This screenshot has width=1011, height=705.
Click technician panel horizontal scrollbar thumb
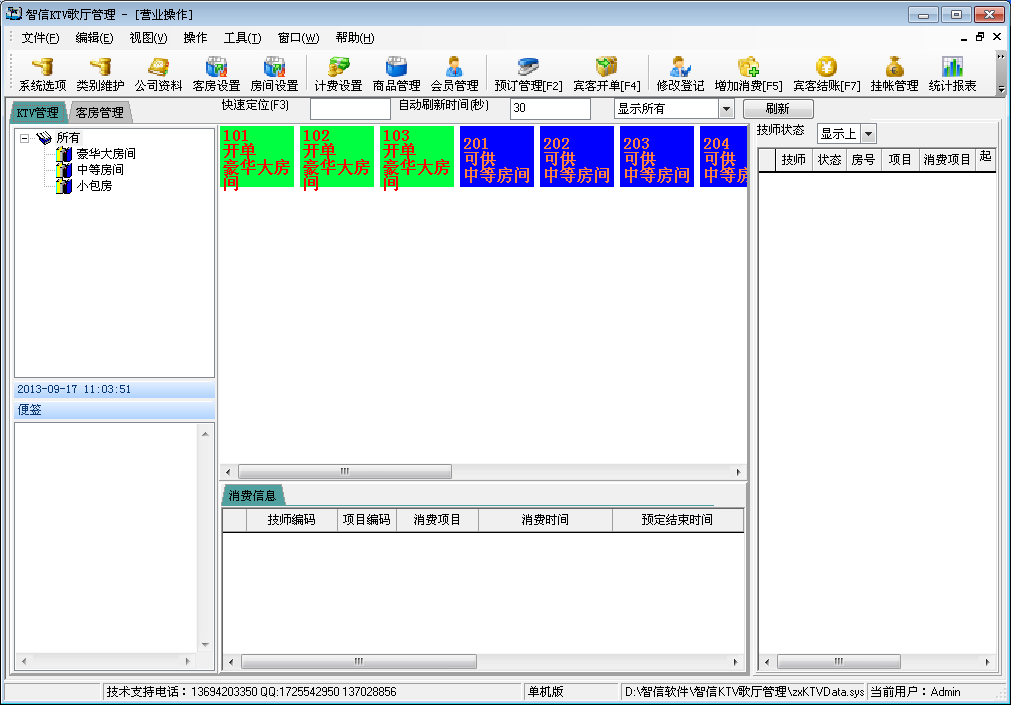coord(839,662)
